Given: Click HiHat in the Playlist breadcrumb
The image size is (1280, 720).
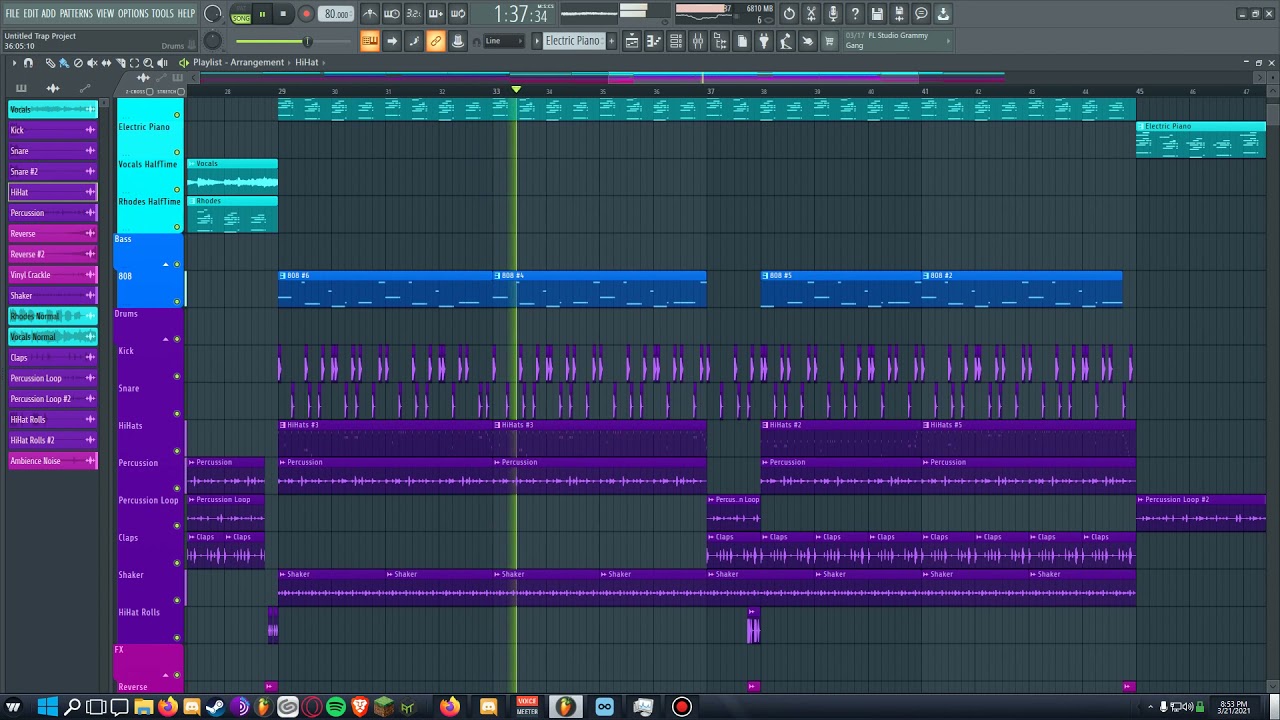Looking at the screenshot, I should pos(306,62).
